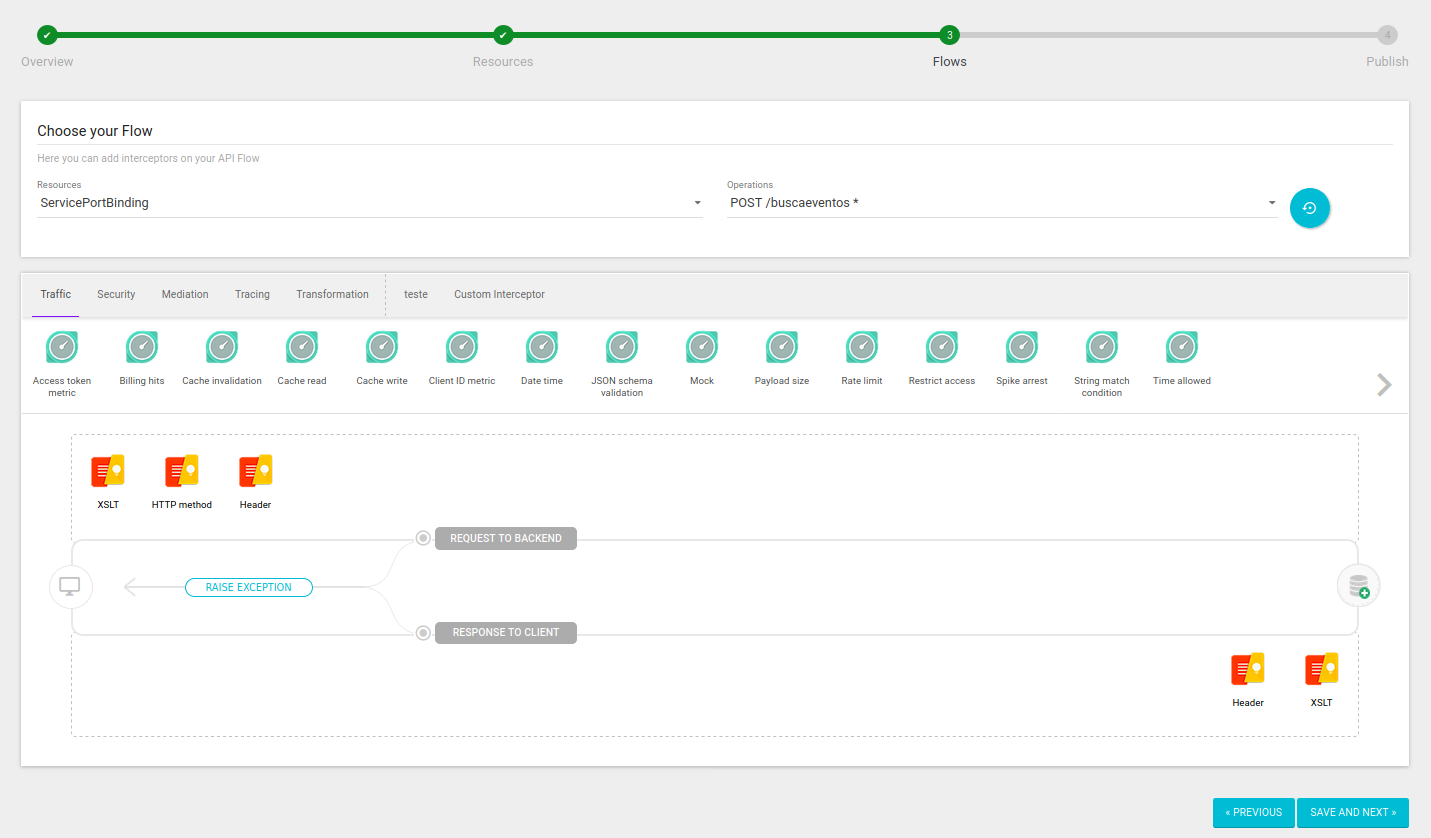Click the Payload size interceptor icon
Image resolution: width=1431 pixels, height=838 pixels.
tap(781, 348)
